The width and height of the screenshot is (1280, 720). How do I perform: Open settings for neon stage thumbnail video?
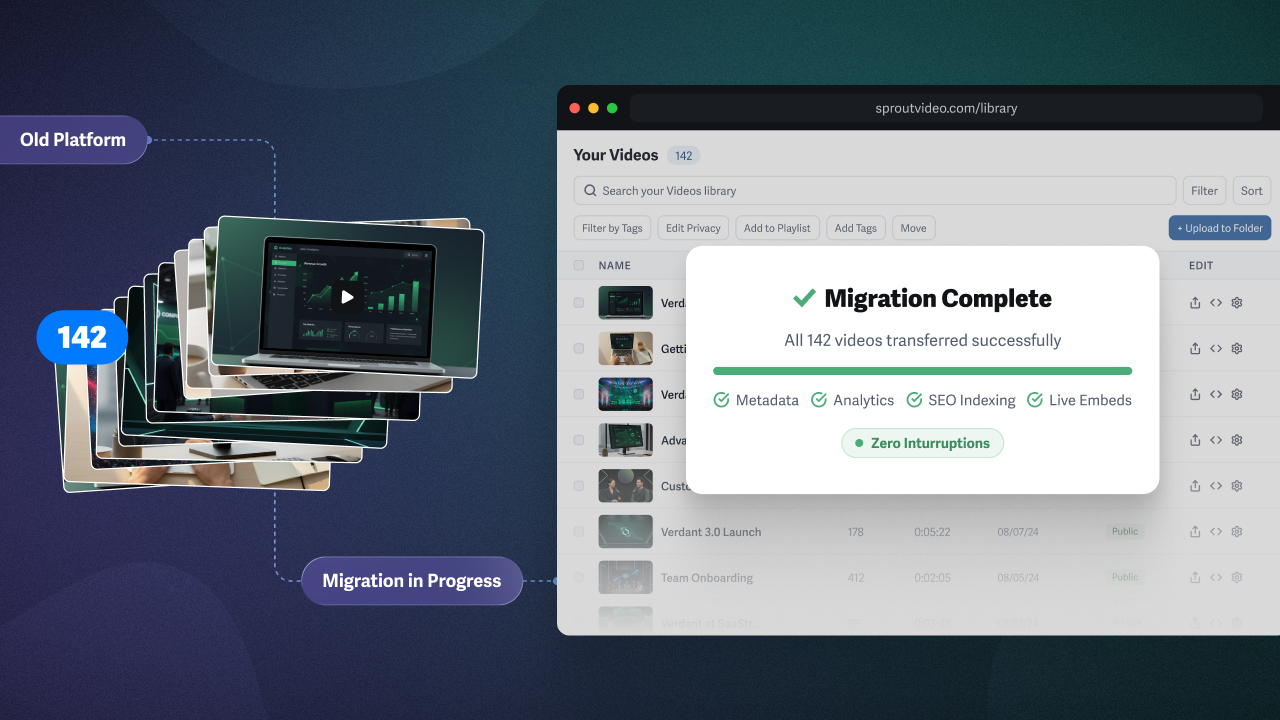point(1237,395)
